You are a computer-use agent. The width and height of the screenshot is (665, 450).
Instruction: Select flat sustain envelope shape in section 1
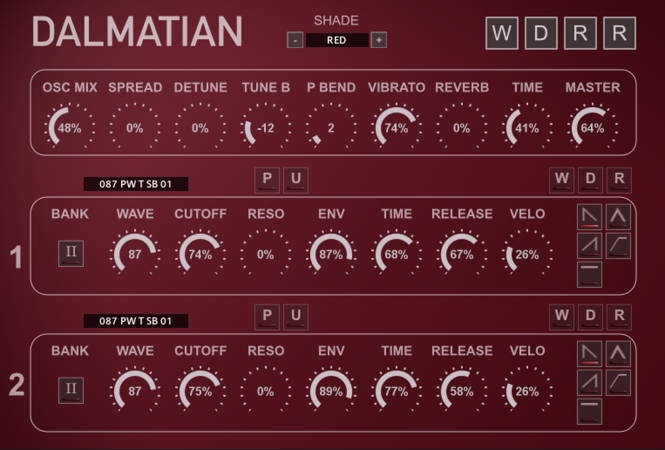[591, 272]
